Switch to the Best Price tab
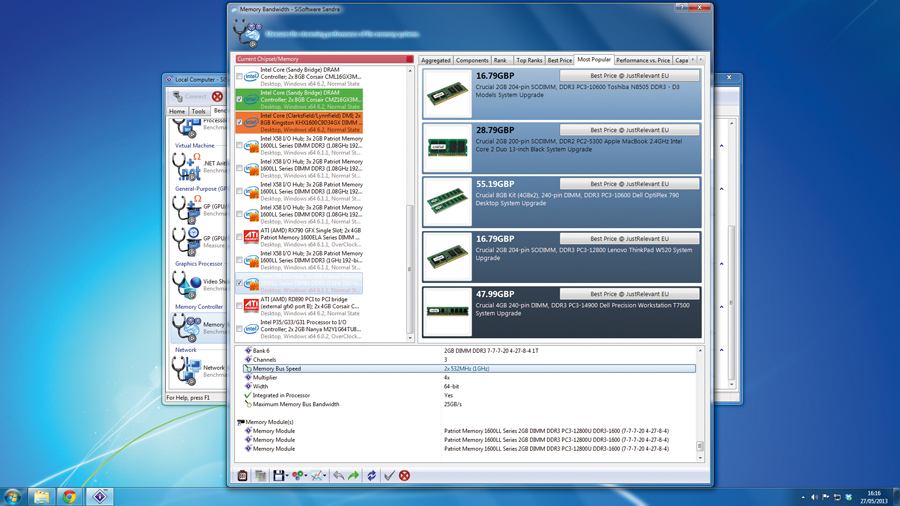 point(560,60)
